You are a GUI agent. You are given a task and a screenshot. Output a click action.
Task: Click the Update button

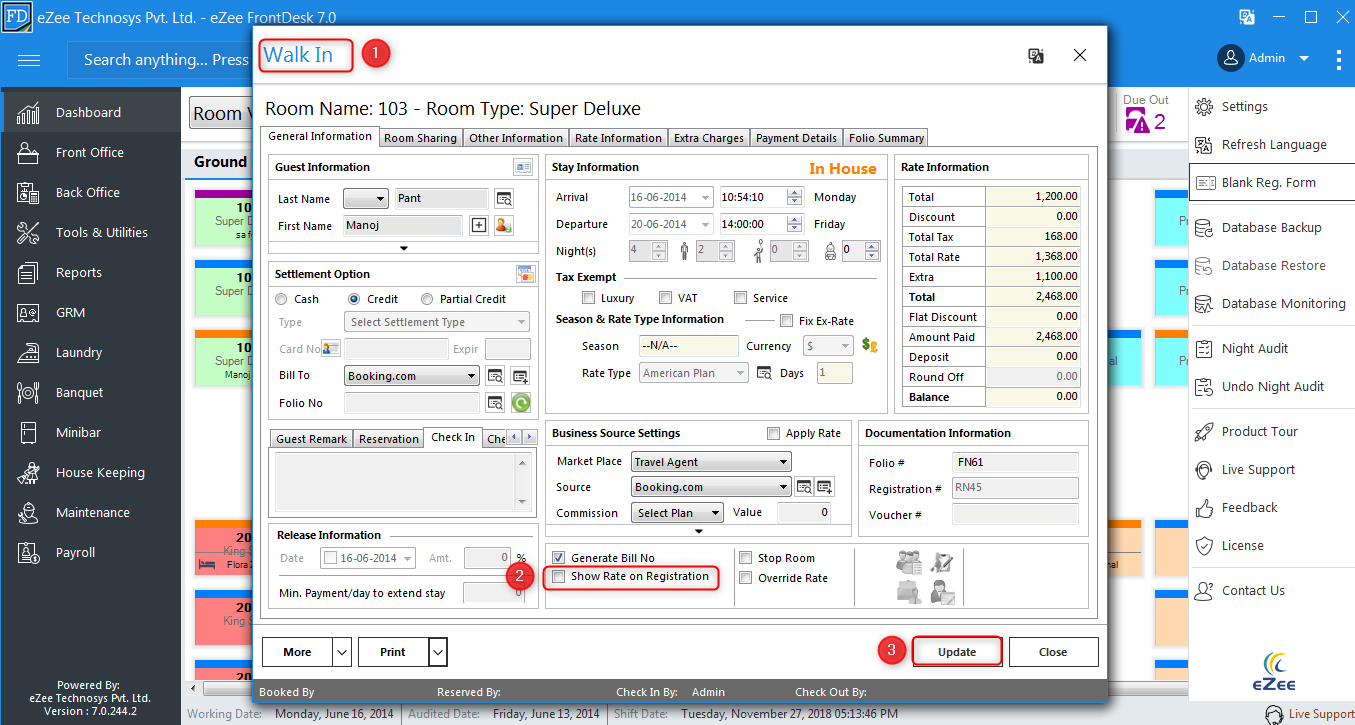957,652
